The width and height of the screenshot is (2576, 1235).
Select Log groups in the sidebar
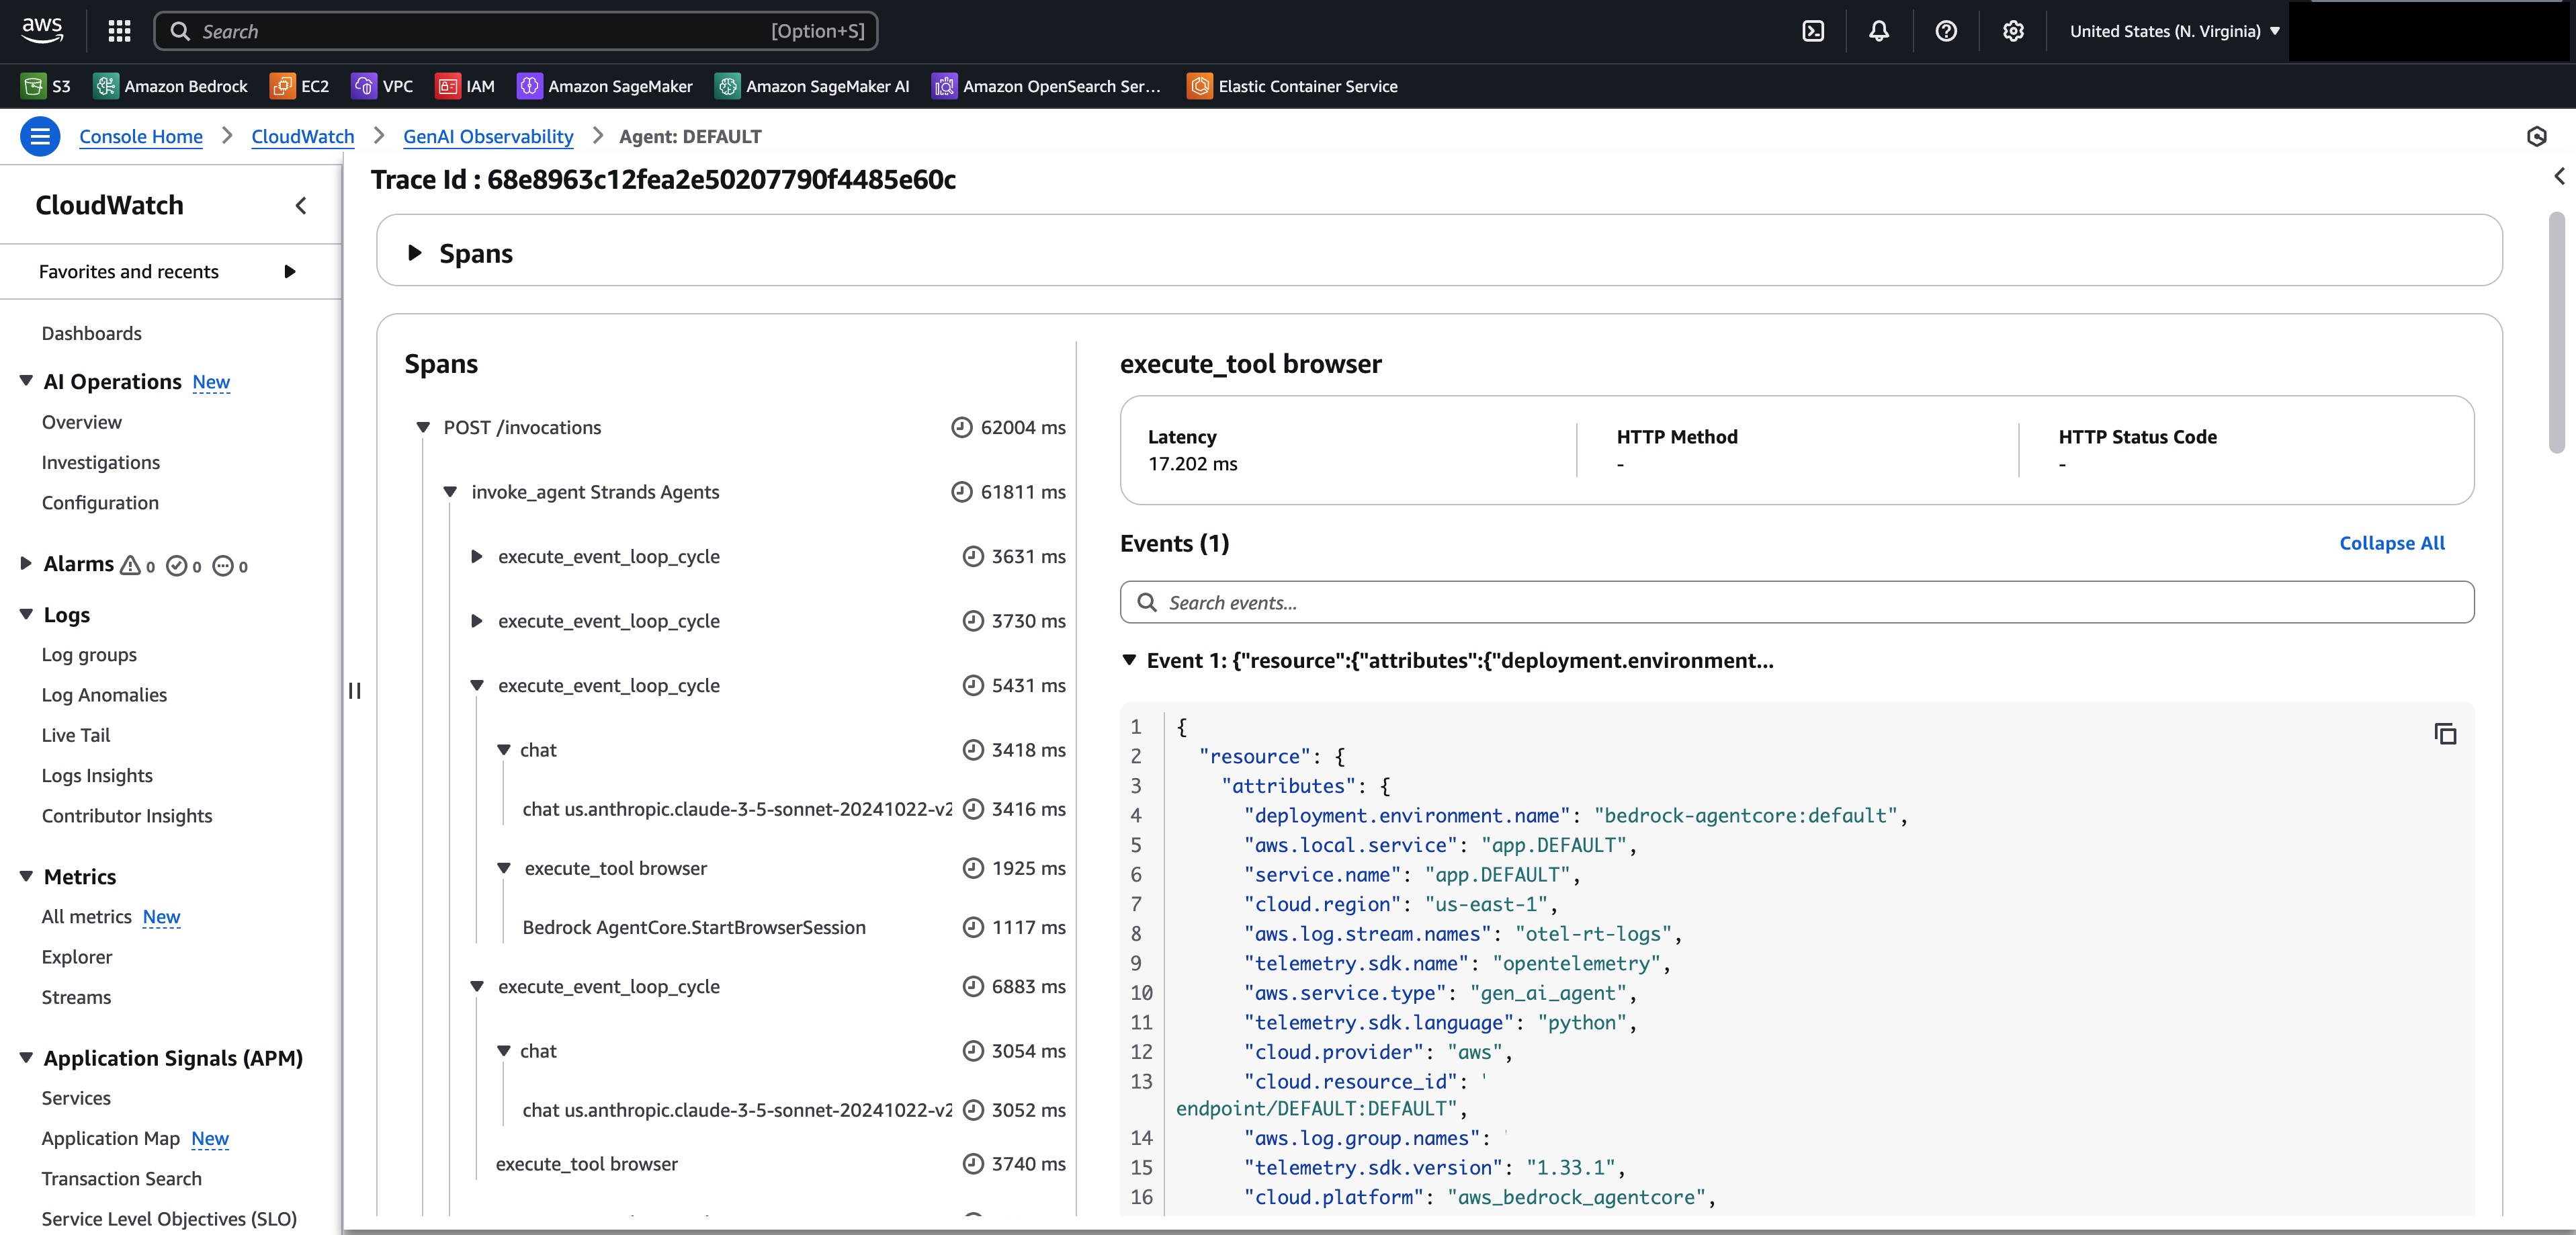point(89,655)
